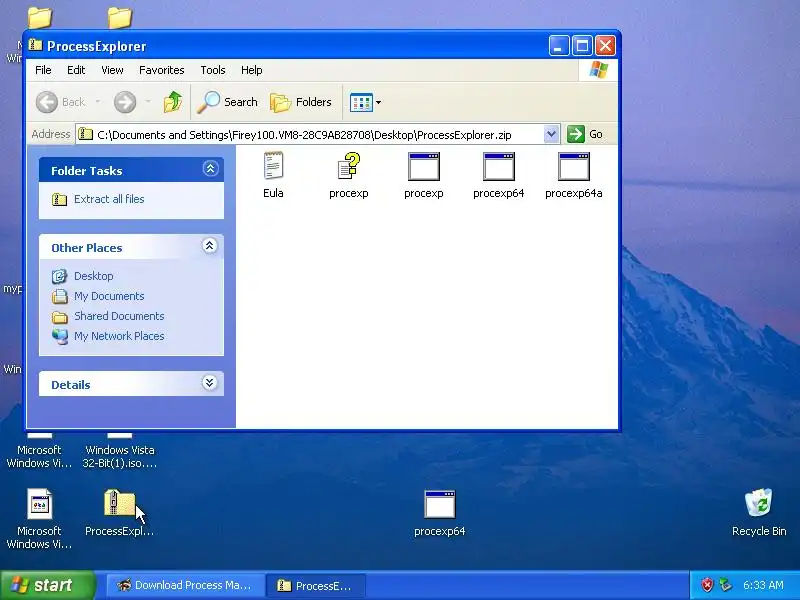Minimize the ProcessExplorer window
This screenshot has height=600, width=800.
[559, 46]
